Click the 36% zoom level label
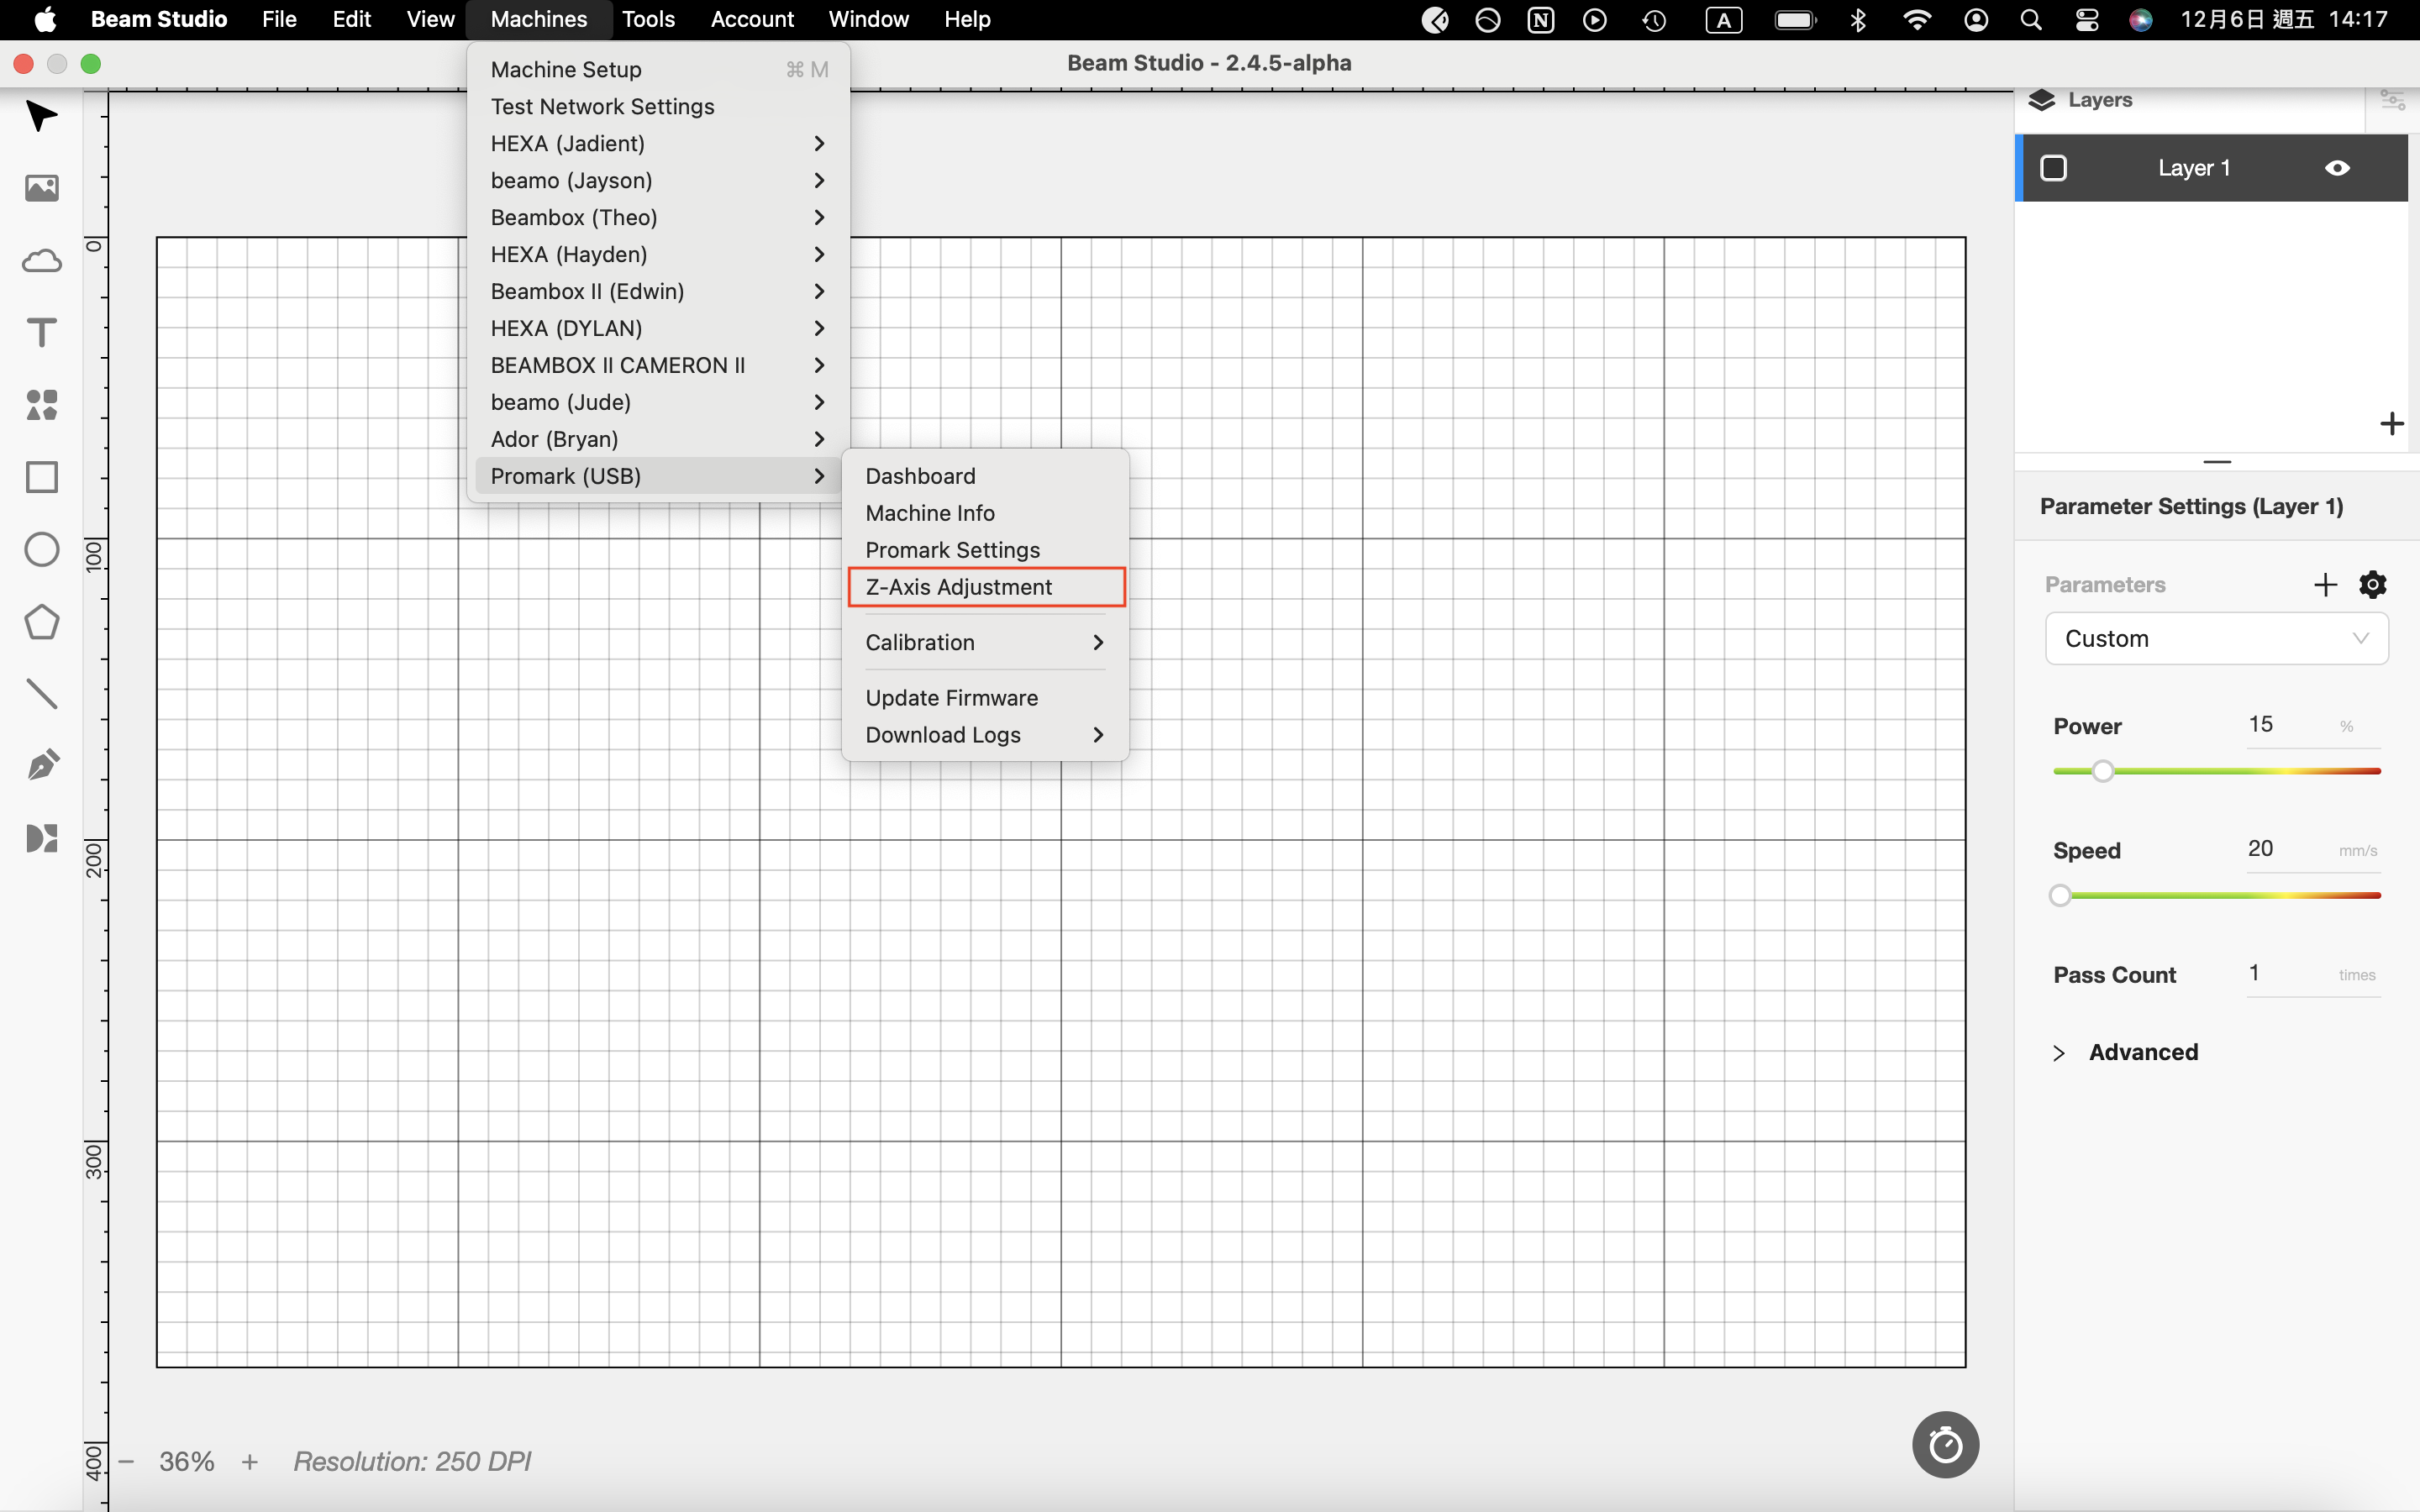This screenshot has height=1512, width=2420. tap(187, 1461)
